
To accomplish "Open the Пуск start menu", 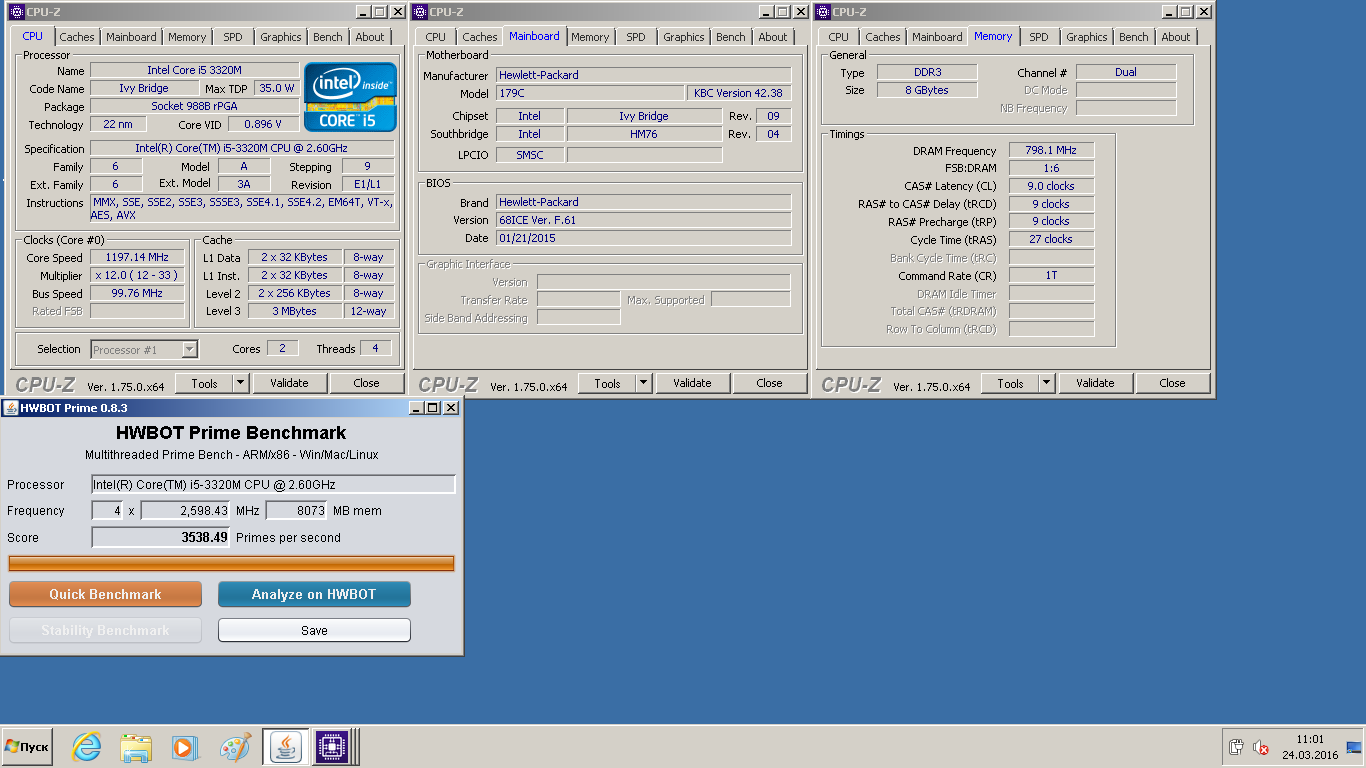I will pos(27,747).
